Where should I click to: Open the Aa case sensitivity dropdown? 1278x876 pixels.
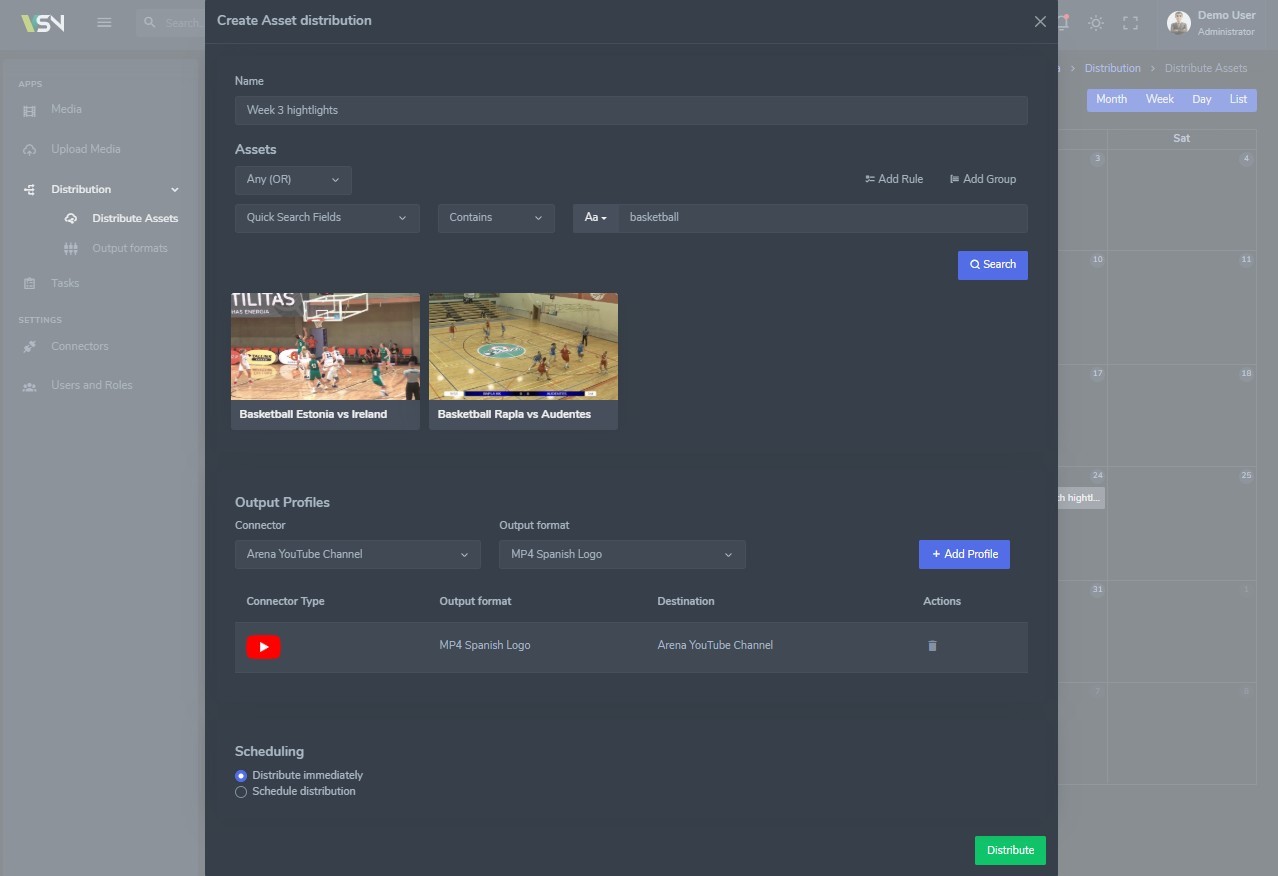point(595,218)
